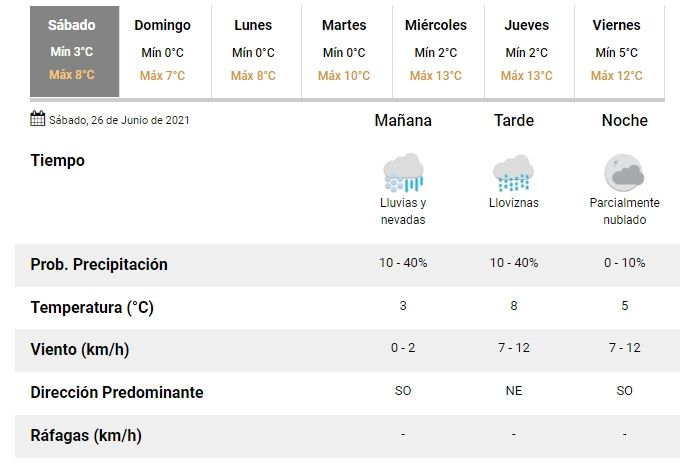Select the Sábado forecast tab
Image resolution: width=687 pixels, height=470 pixels.
coord(73,50)
